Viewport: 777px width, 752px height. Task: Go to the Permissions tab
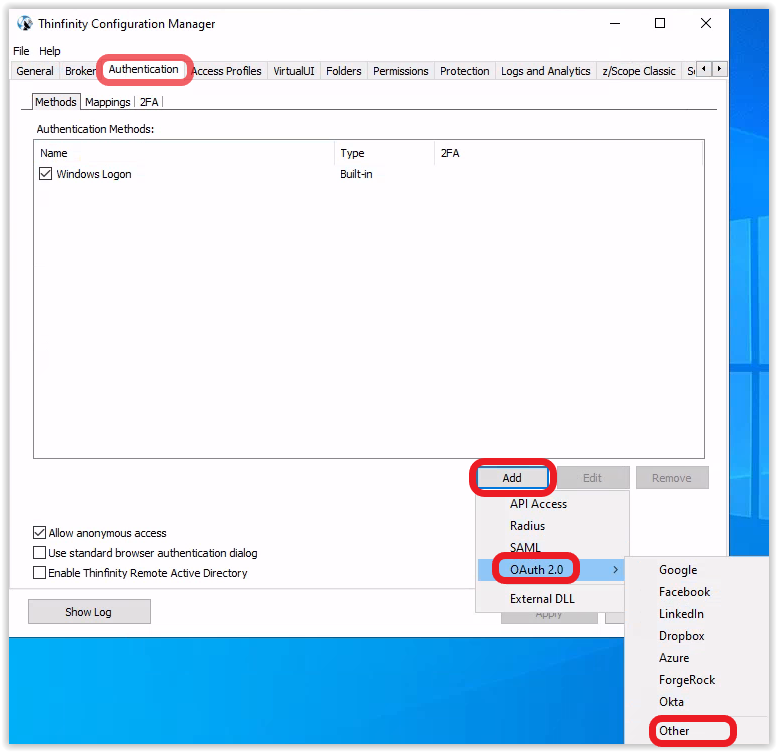click(400, 71)
